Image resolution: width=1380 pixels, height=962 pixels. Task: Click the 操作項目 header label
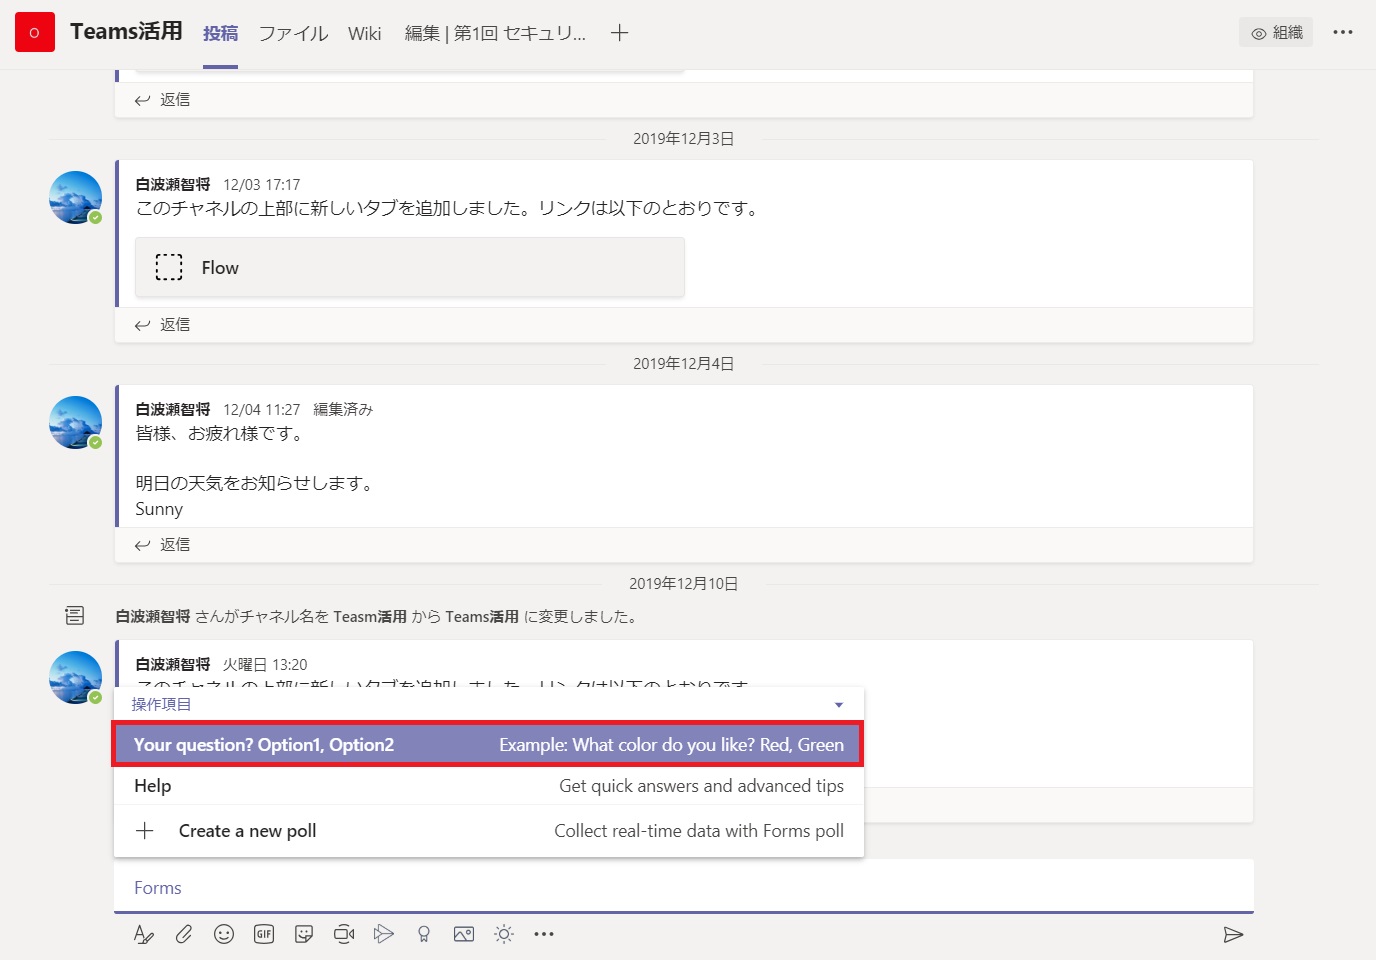point(161,705)
